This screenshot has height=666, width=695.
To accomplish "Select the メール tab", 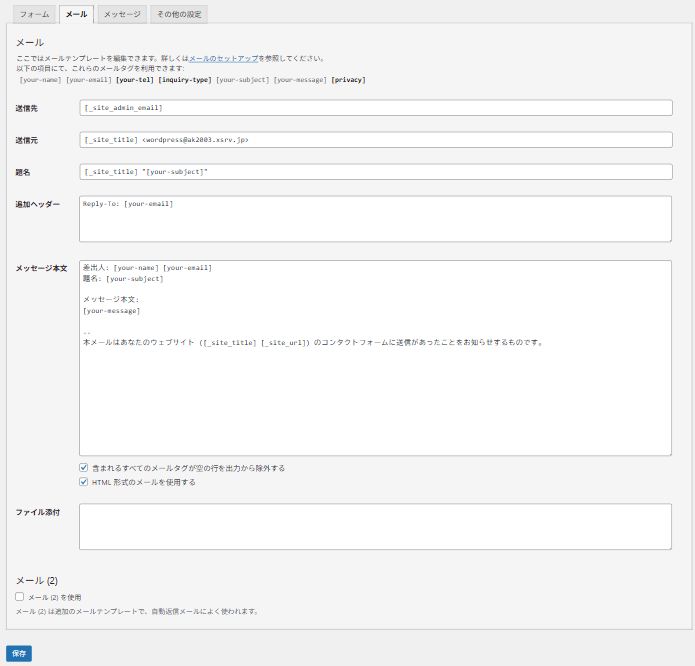I will point(76,15).
